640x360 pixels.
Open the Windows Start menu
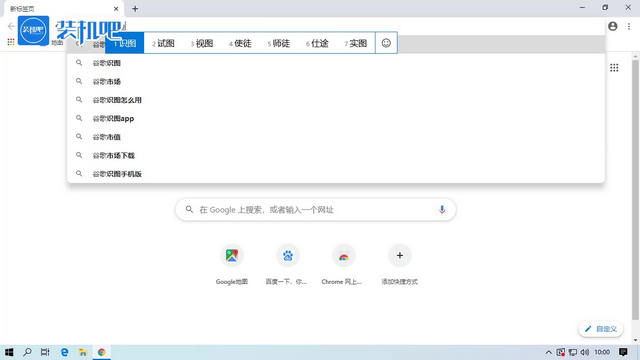pos(9,352)
